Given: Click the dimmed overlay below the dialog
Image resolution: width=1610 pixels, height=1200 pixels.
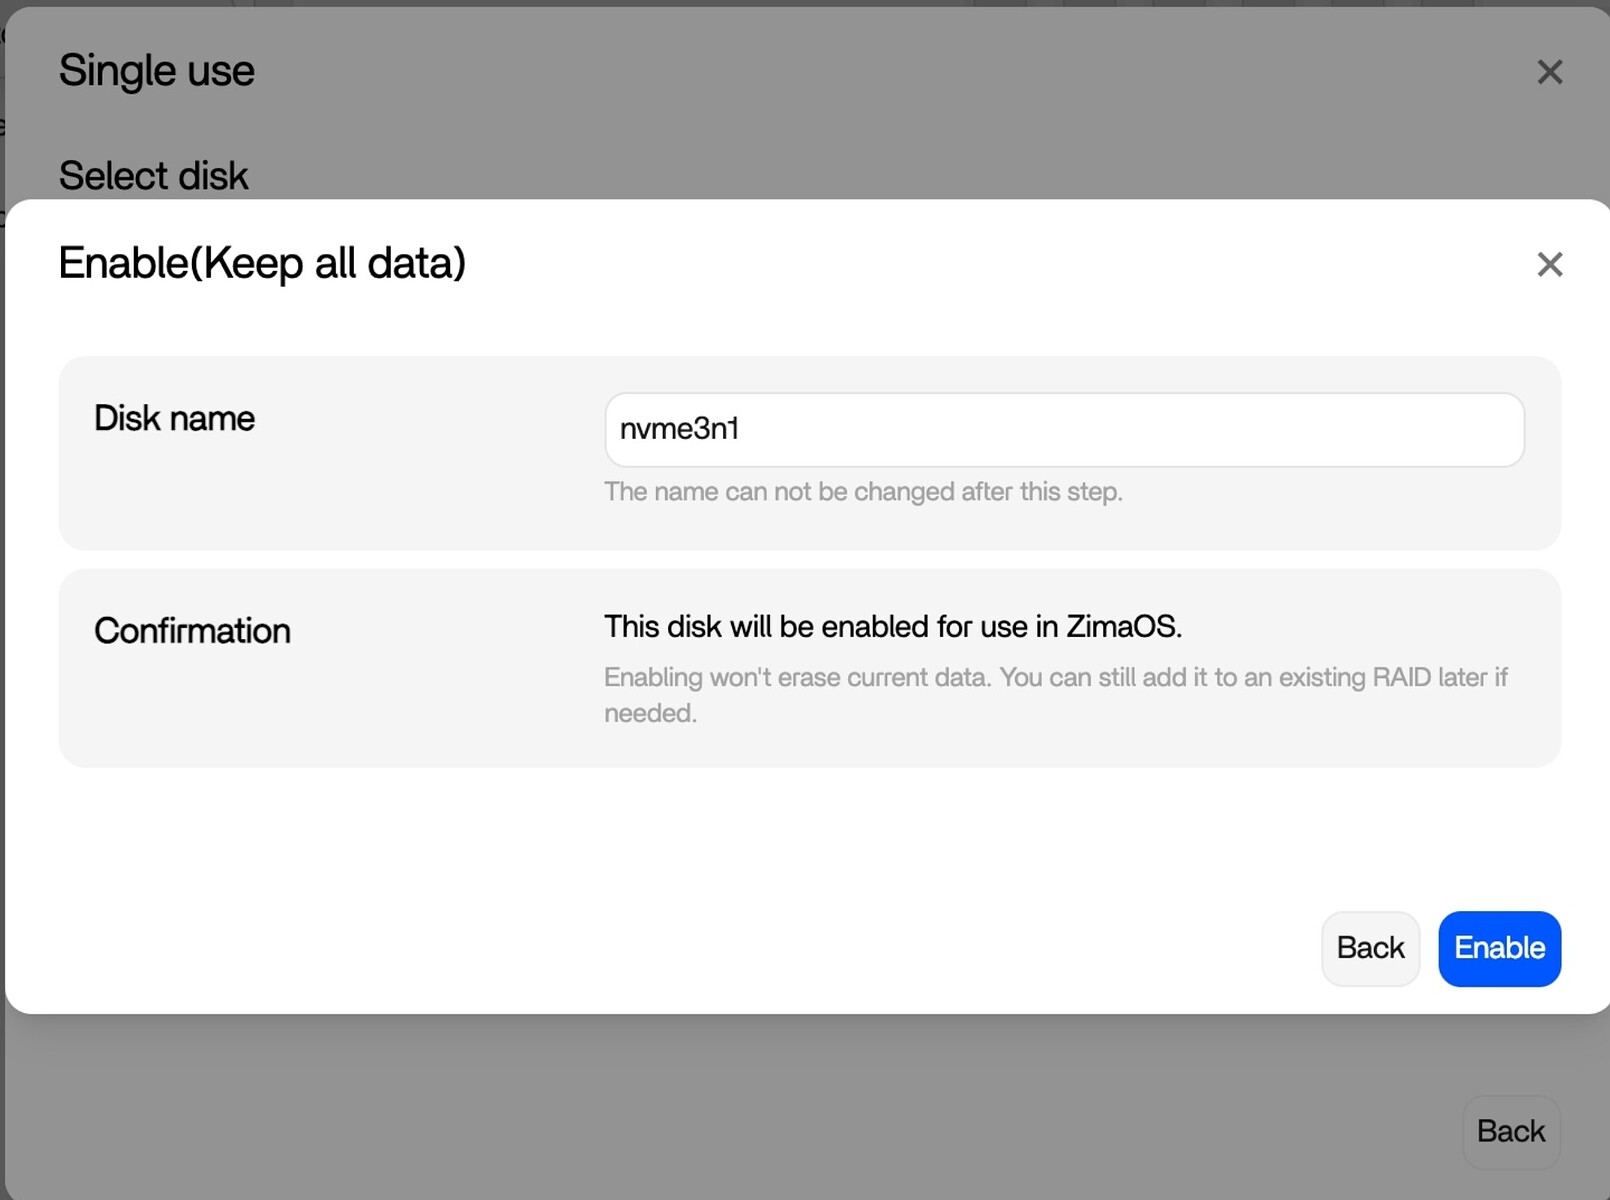Looking at the screenshot, I should [x=700, y=1110].
